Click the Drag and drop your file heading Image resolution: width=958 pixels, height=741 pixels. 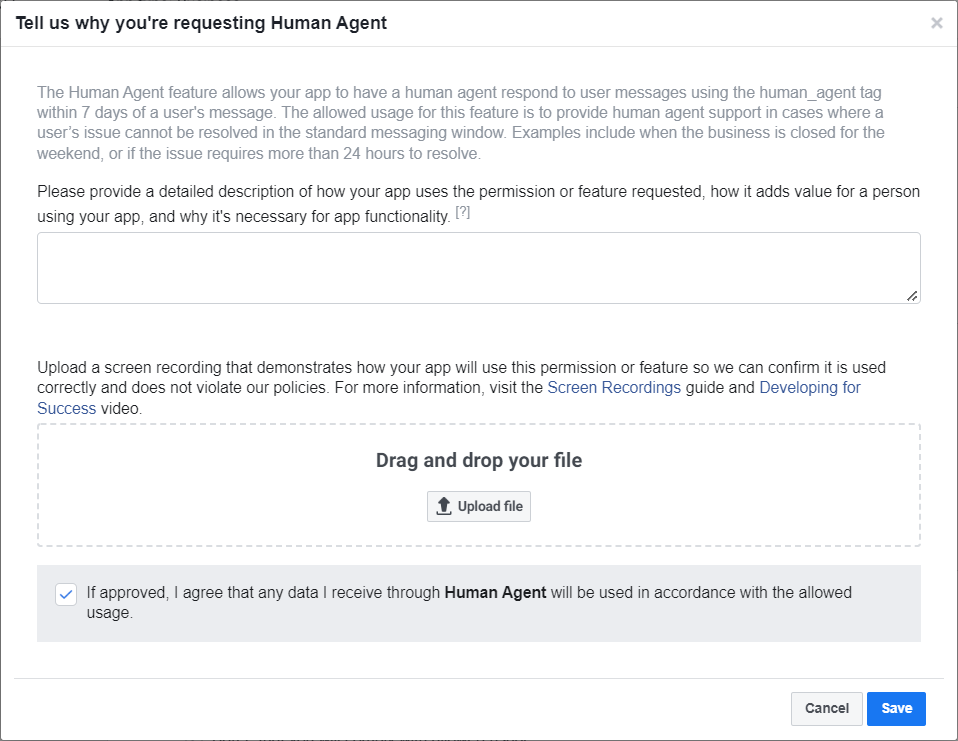479,460
